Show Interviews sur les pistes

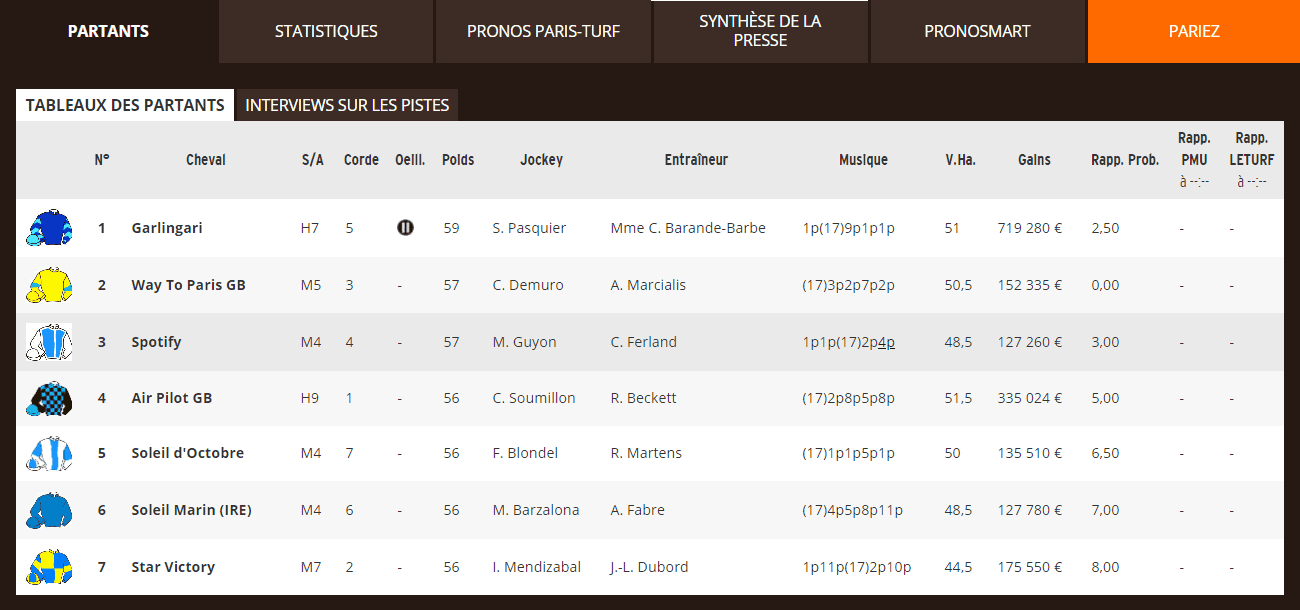[x=347, y=105]
